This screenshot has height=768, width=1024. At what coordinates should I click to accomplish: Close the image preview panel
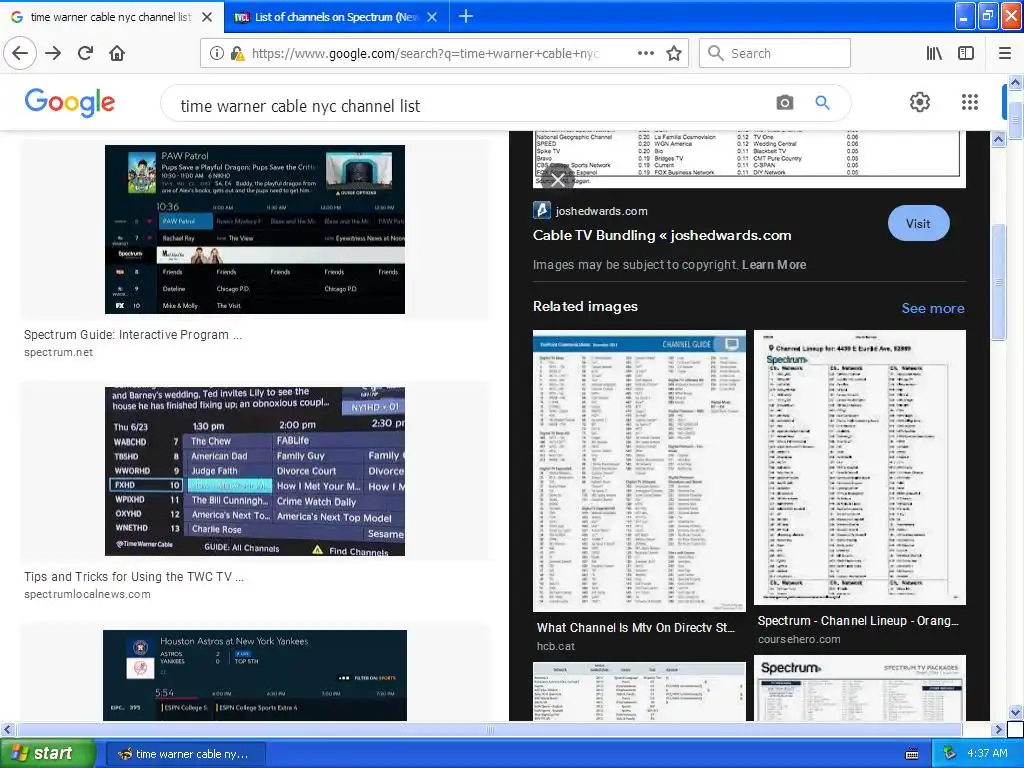558,180
